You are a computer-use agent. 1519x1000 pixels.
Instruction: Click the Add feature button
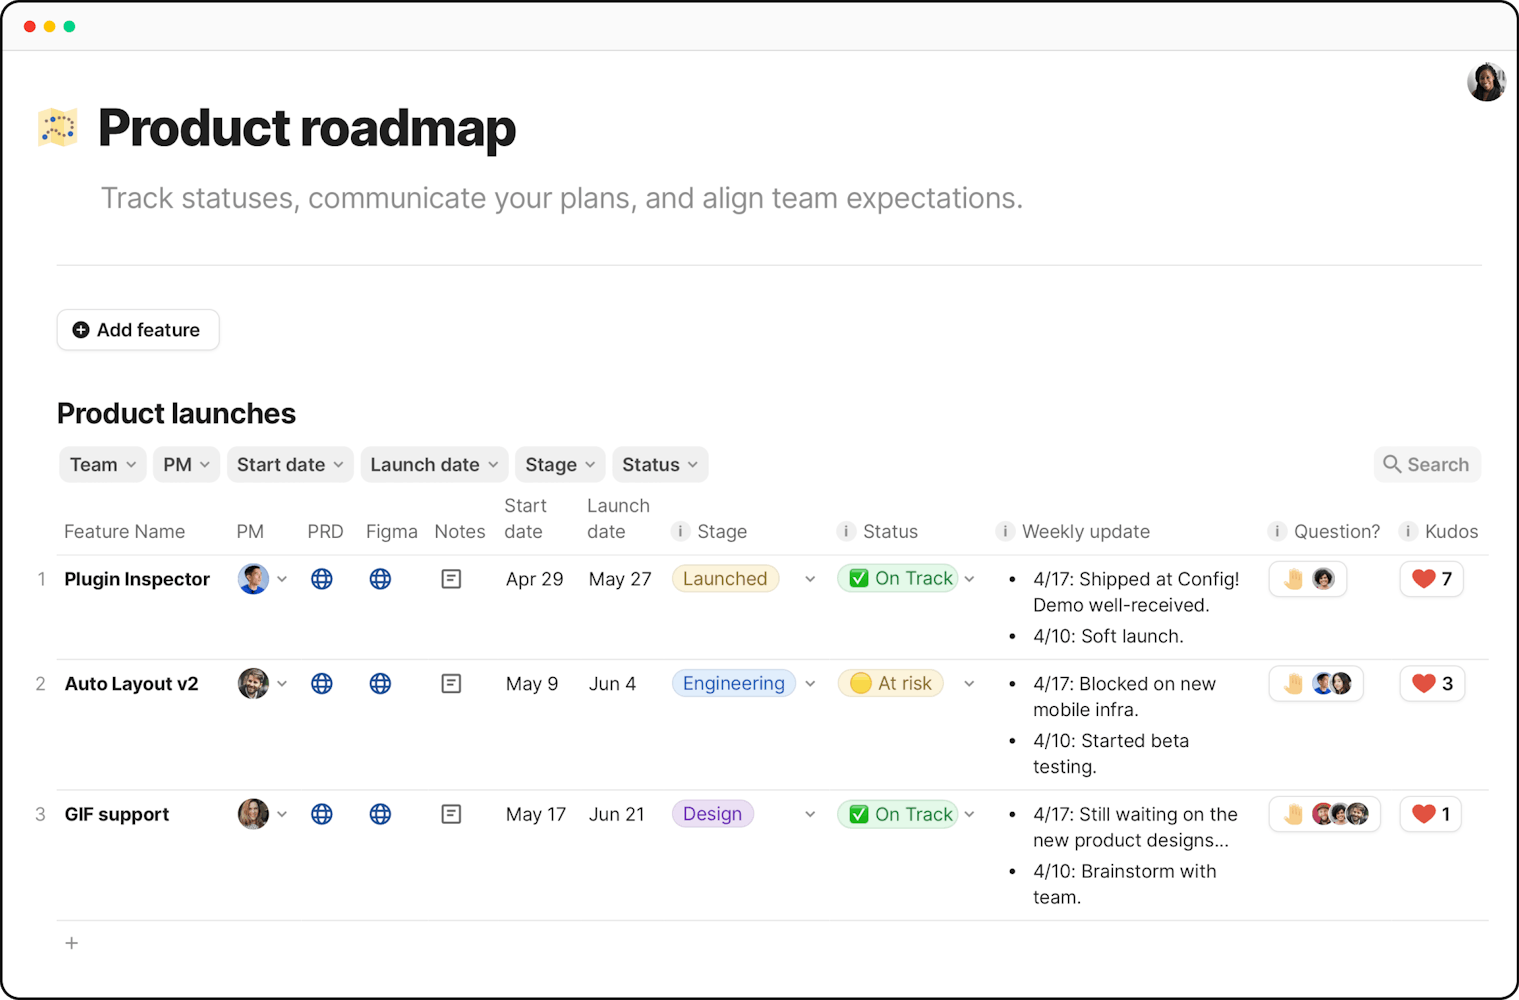pyautogui.click(x=138, y=330)
